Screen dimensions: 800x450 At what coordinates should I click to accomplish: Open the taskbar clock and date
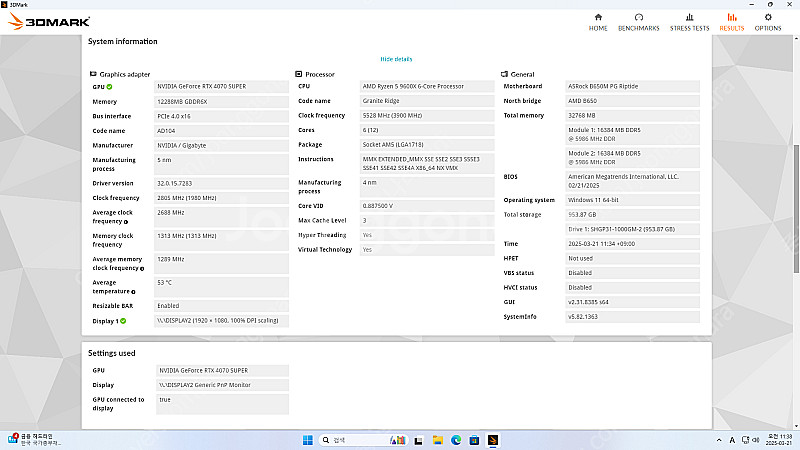[x=780, y=440]
